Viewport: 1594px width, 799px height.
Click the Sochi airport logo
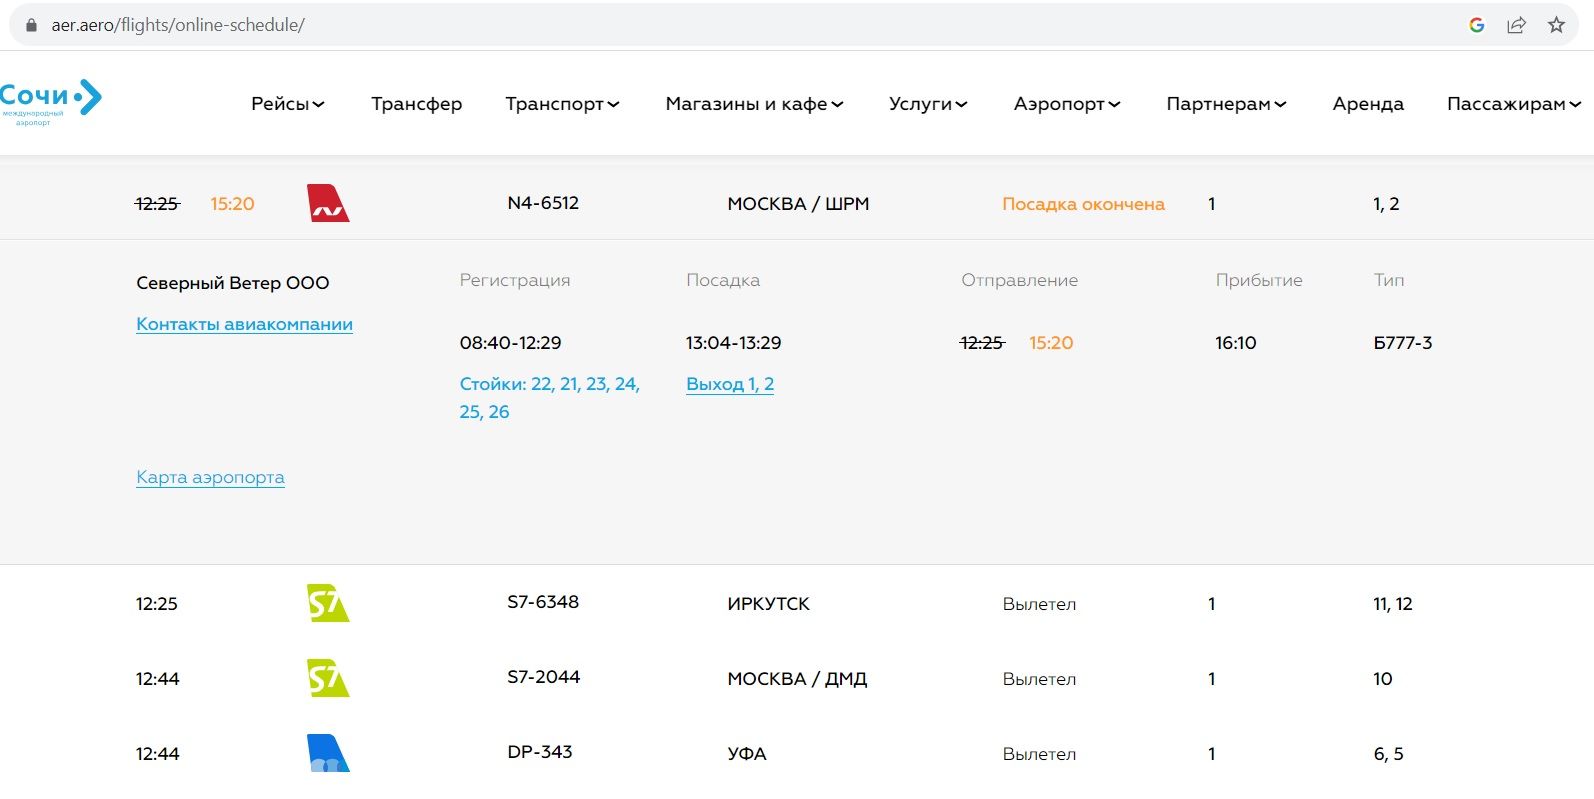point(50,101)
